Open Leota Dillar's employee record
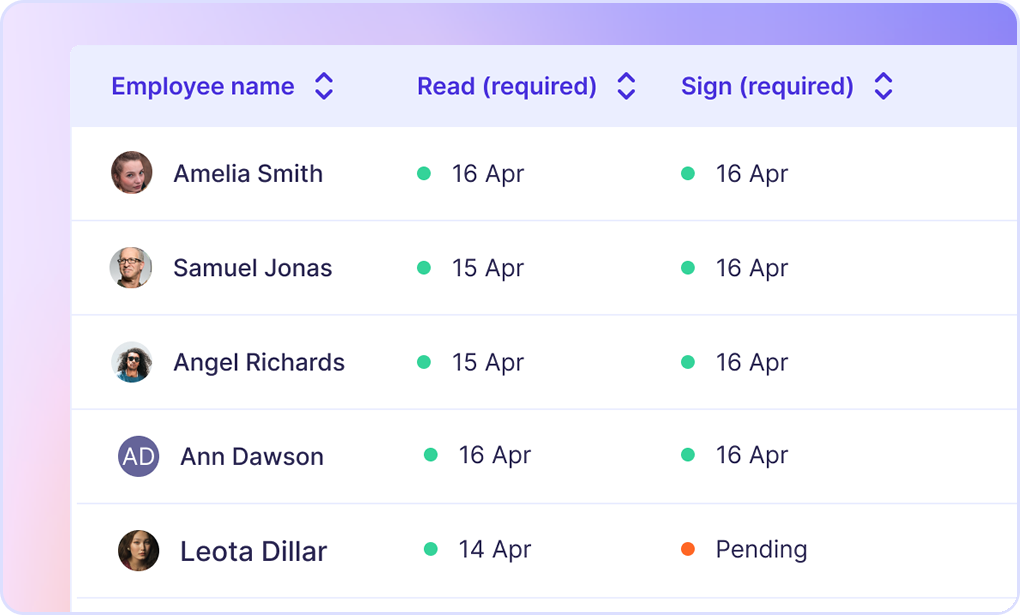1020x615 pixels. [x=253, y=551]
